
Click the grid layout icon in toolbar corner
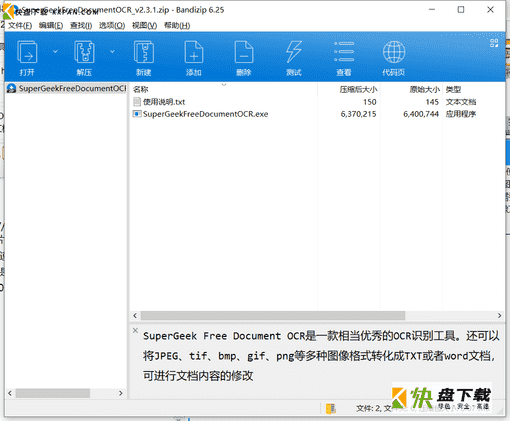[494, 43]
